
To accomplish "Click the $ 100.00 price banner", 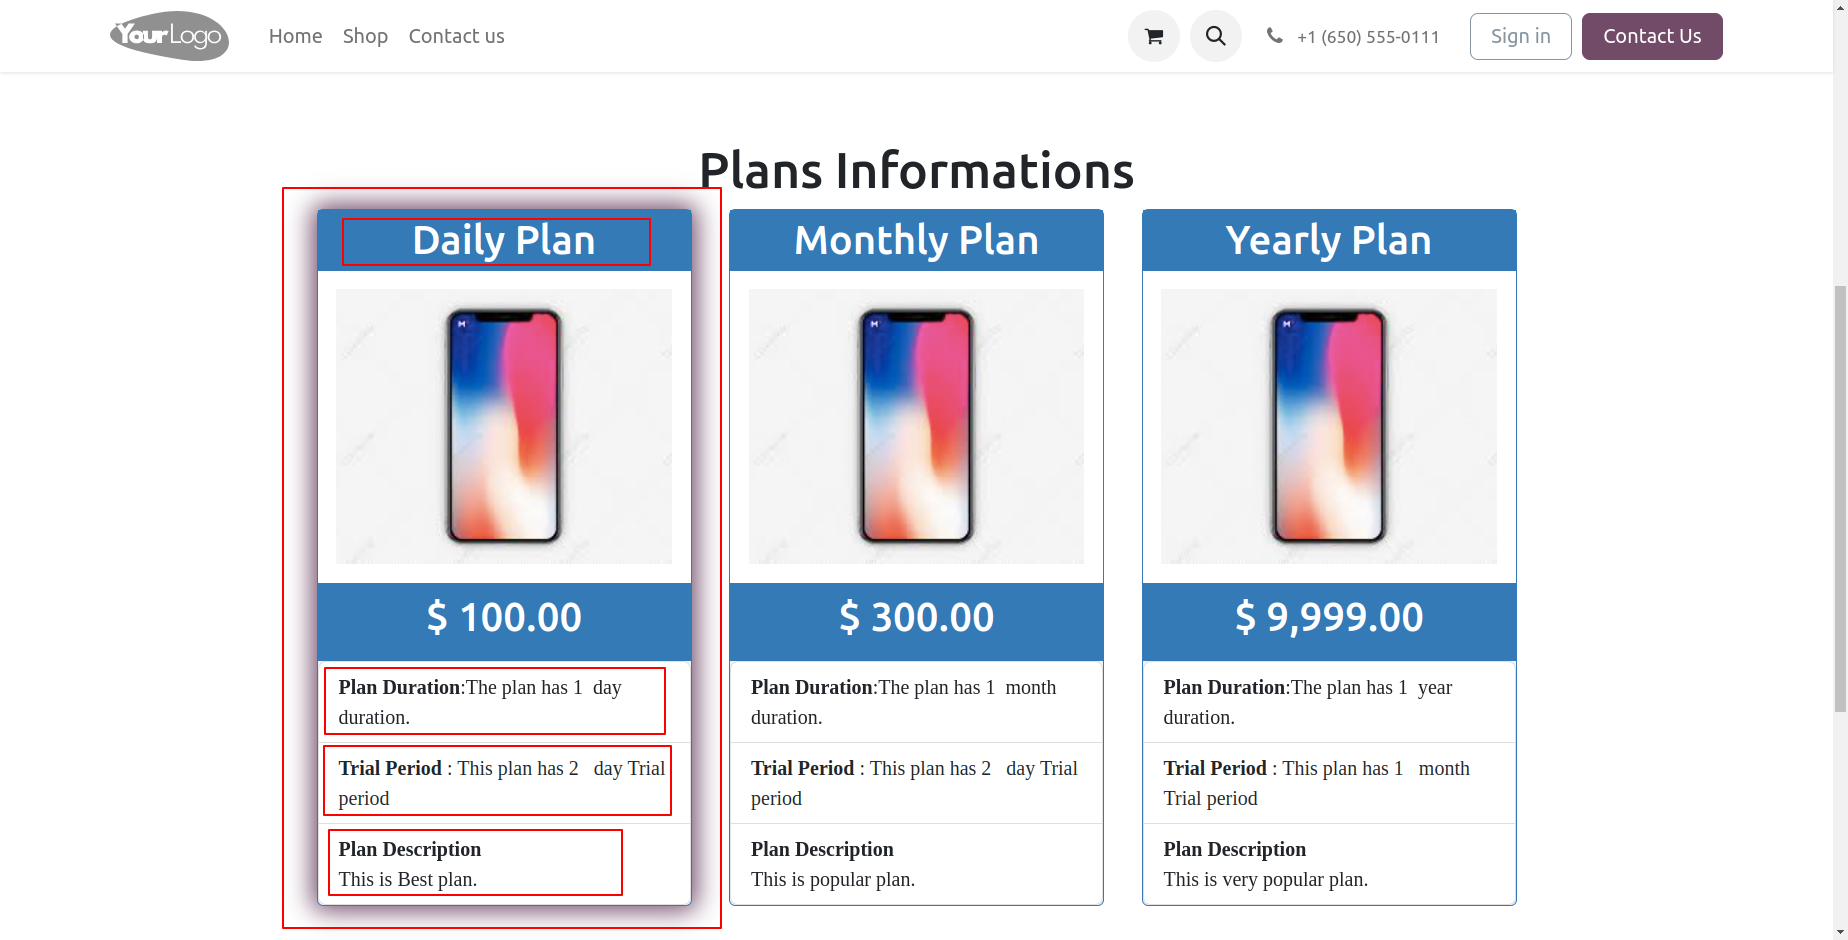I will [x=504, y=618].
